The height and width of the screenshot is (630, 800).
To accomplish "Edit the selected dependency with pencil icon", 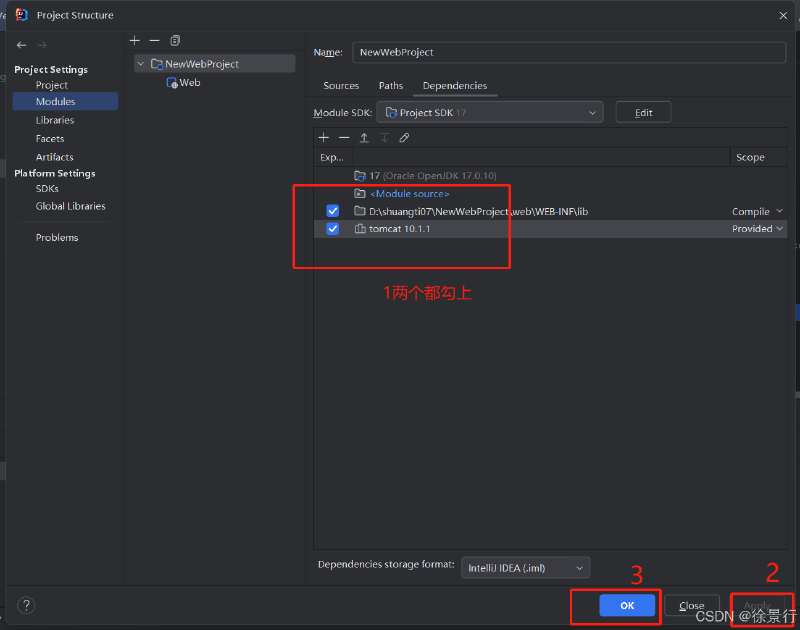I will (x=404, y=137).
